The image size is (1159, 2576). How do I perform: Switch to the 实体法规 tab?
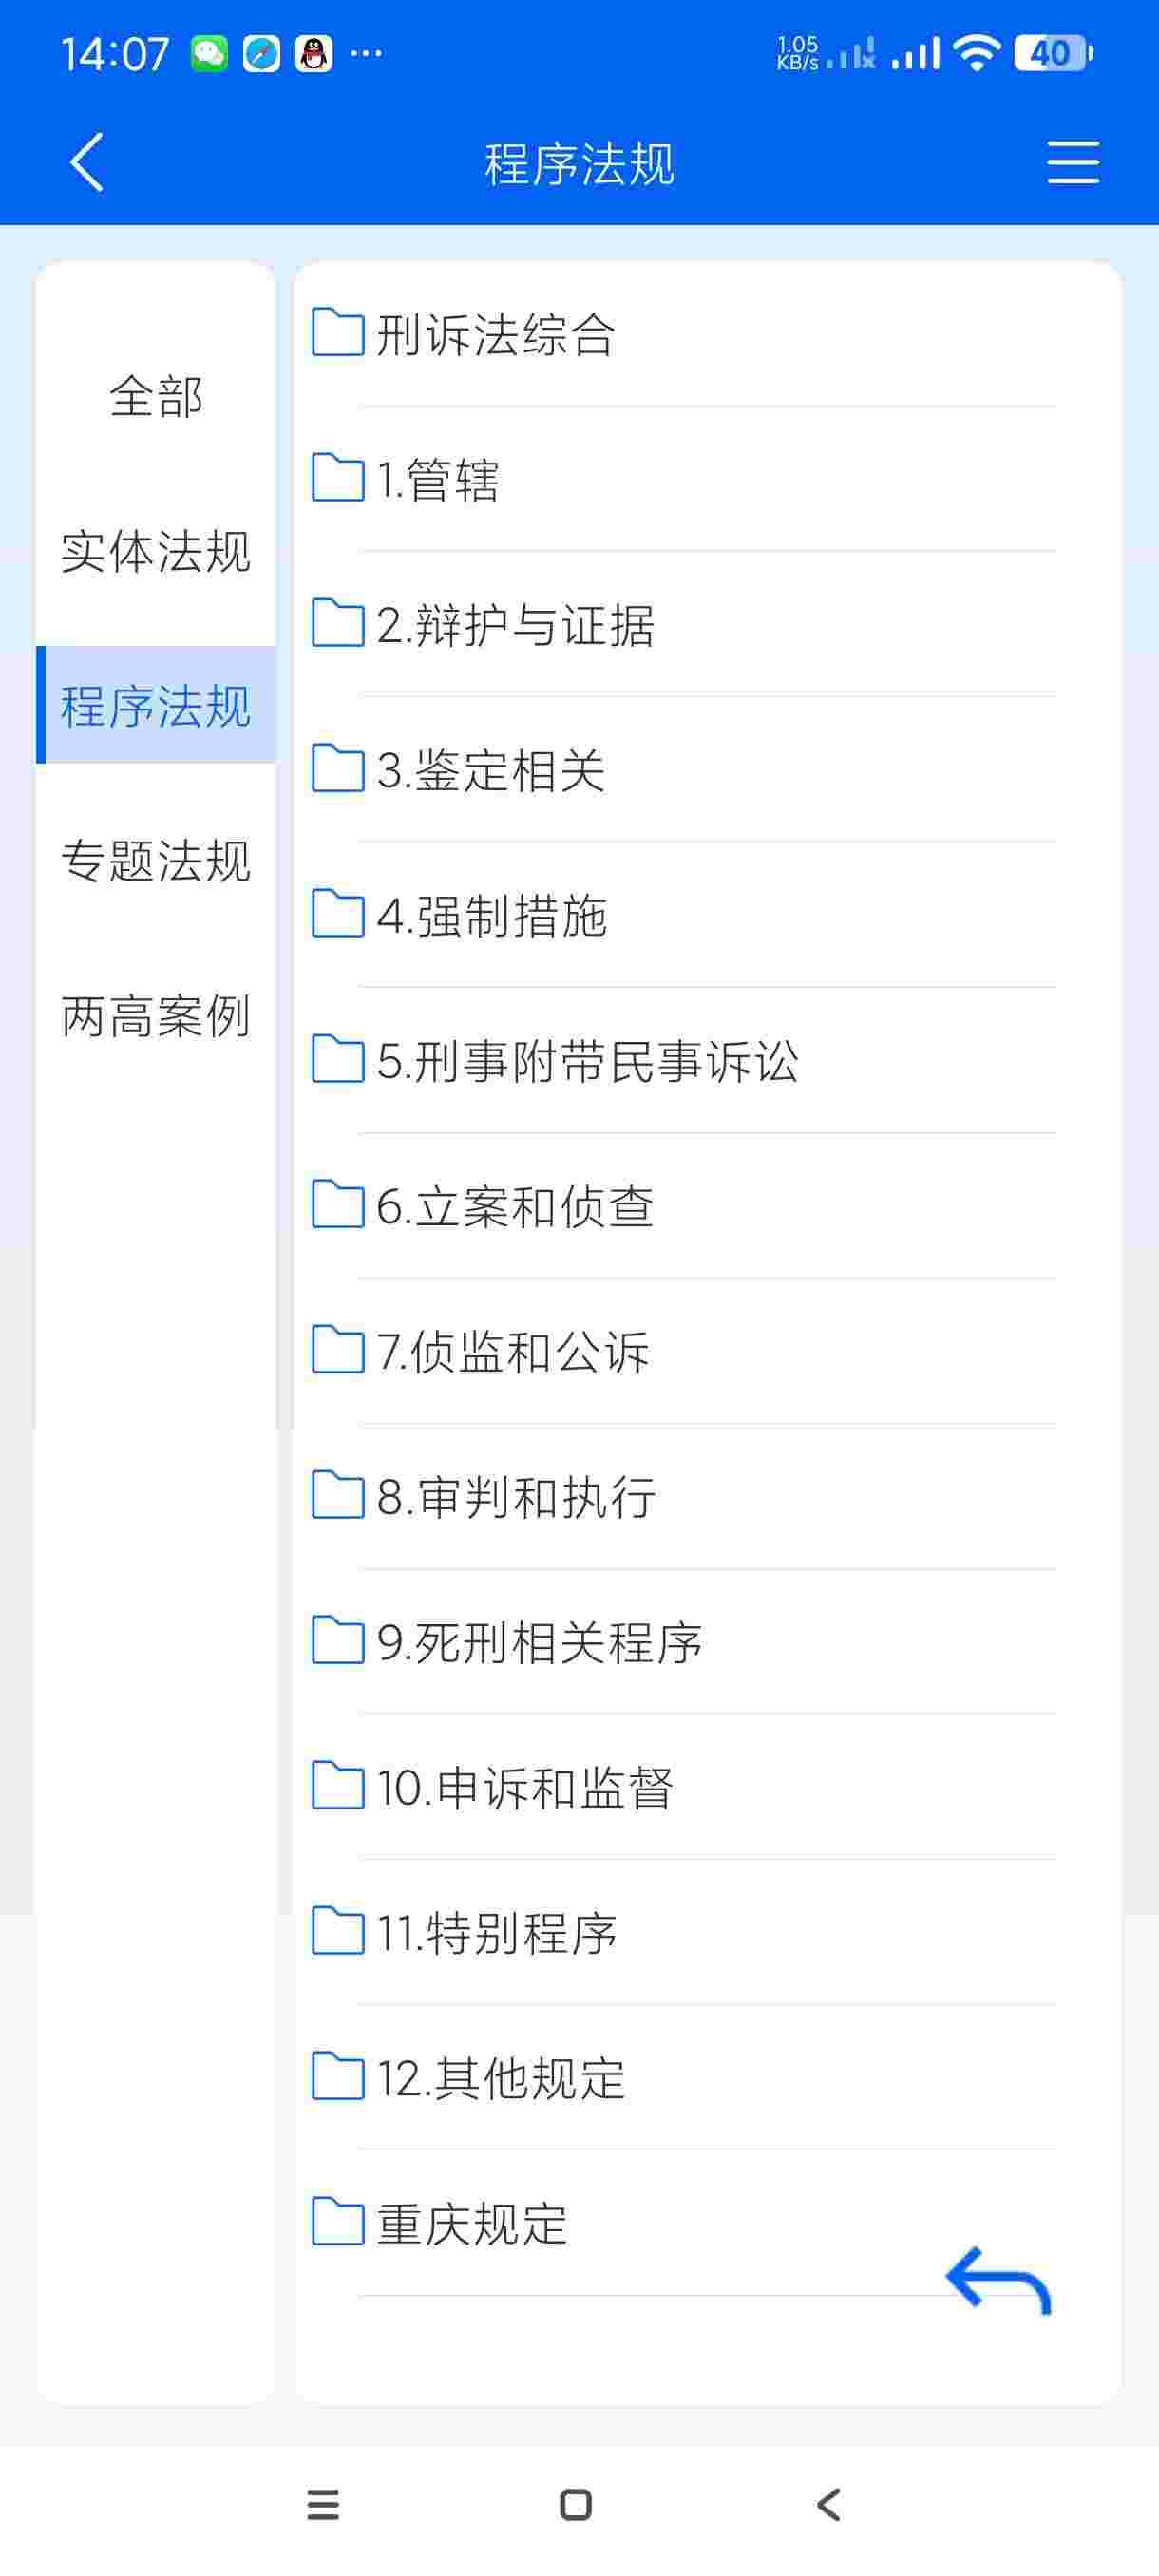(x=156, y=552)
